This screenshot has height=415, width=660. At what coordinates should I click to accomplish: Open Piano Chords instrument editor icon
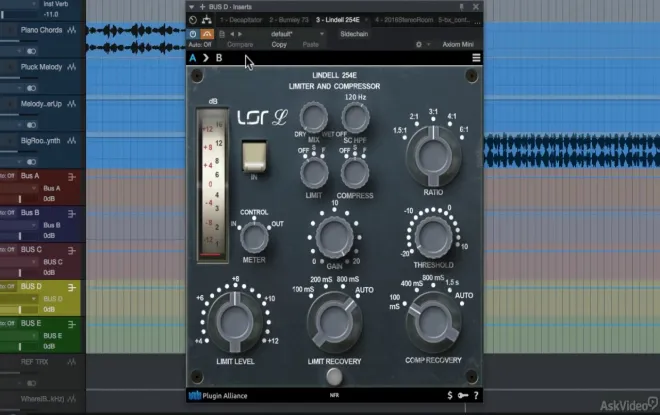pyautogui.click(x=72, y=30)
